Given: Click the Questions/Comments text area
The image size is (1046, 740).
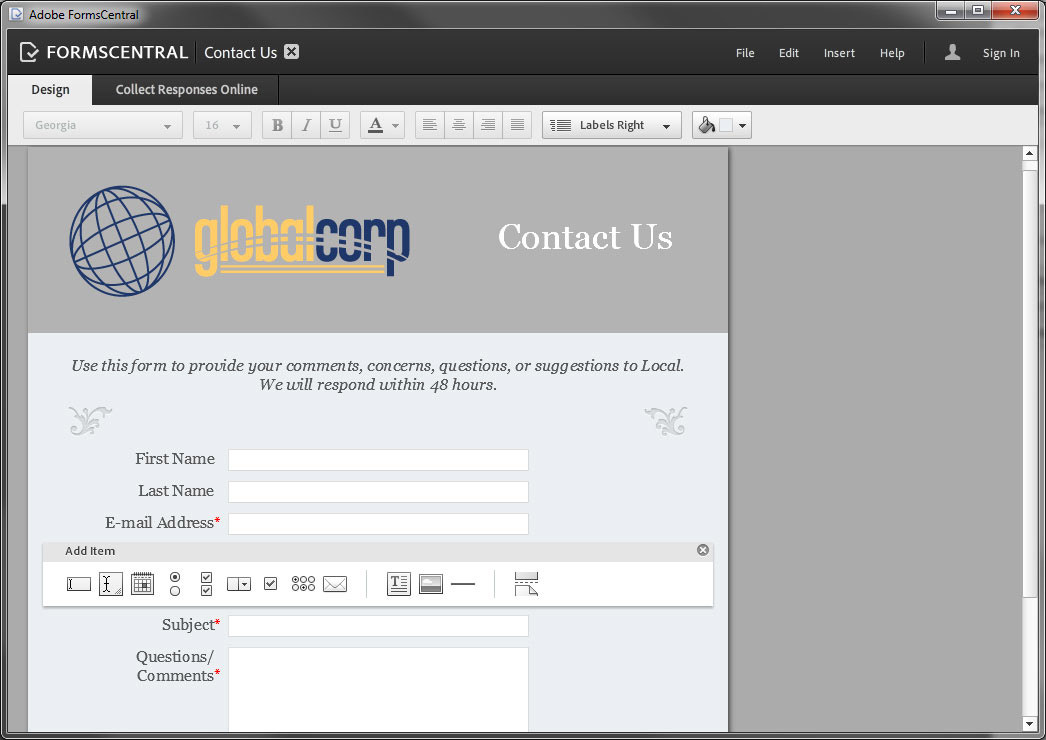Looking at the screenshot, I should [378, 689].
